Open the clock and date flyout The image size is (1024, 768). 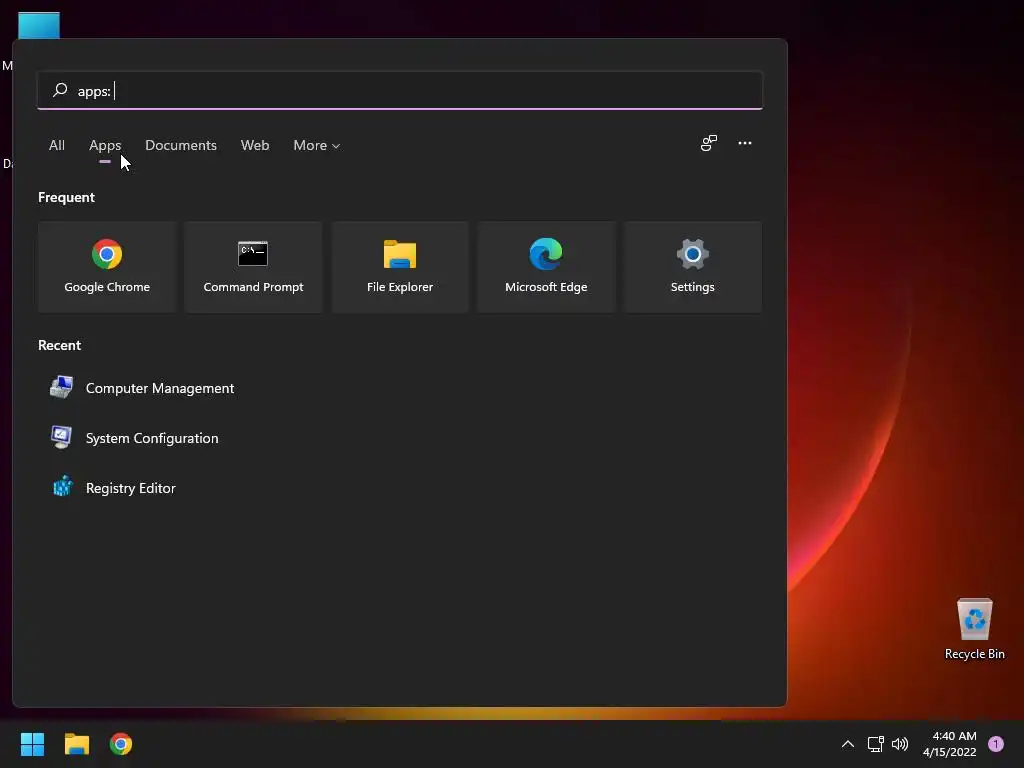pyautogui.click(x=950, y=744)
